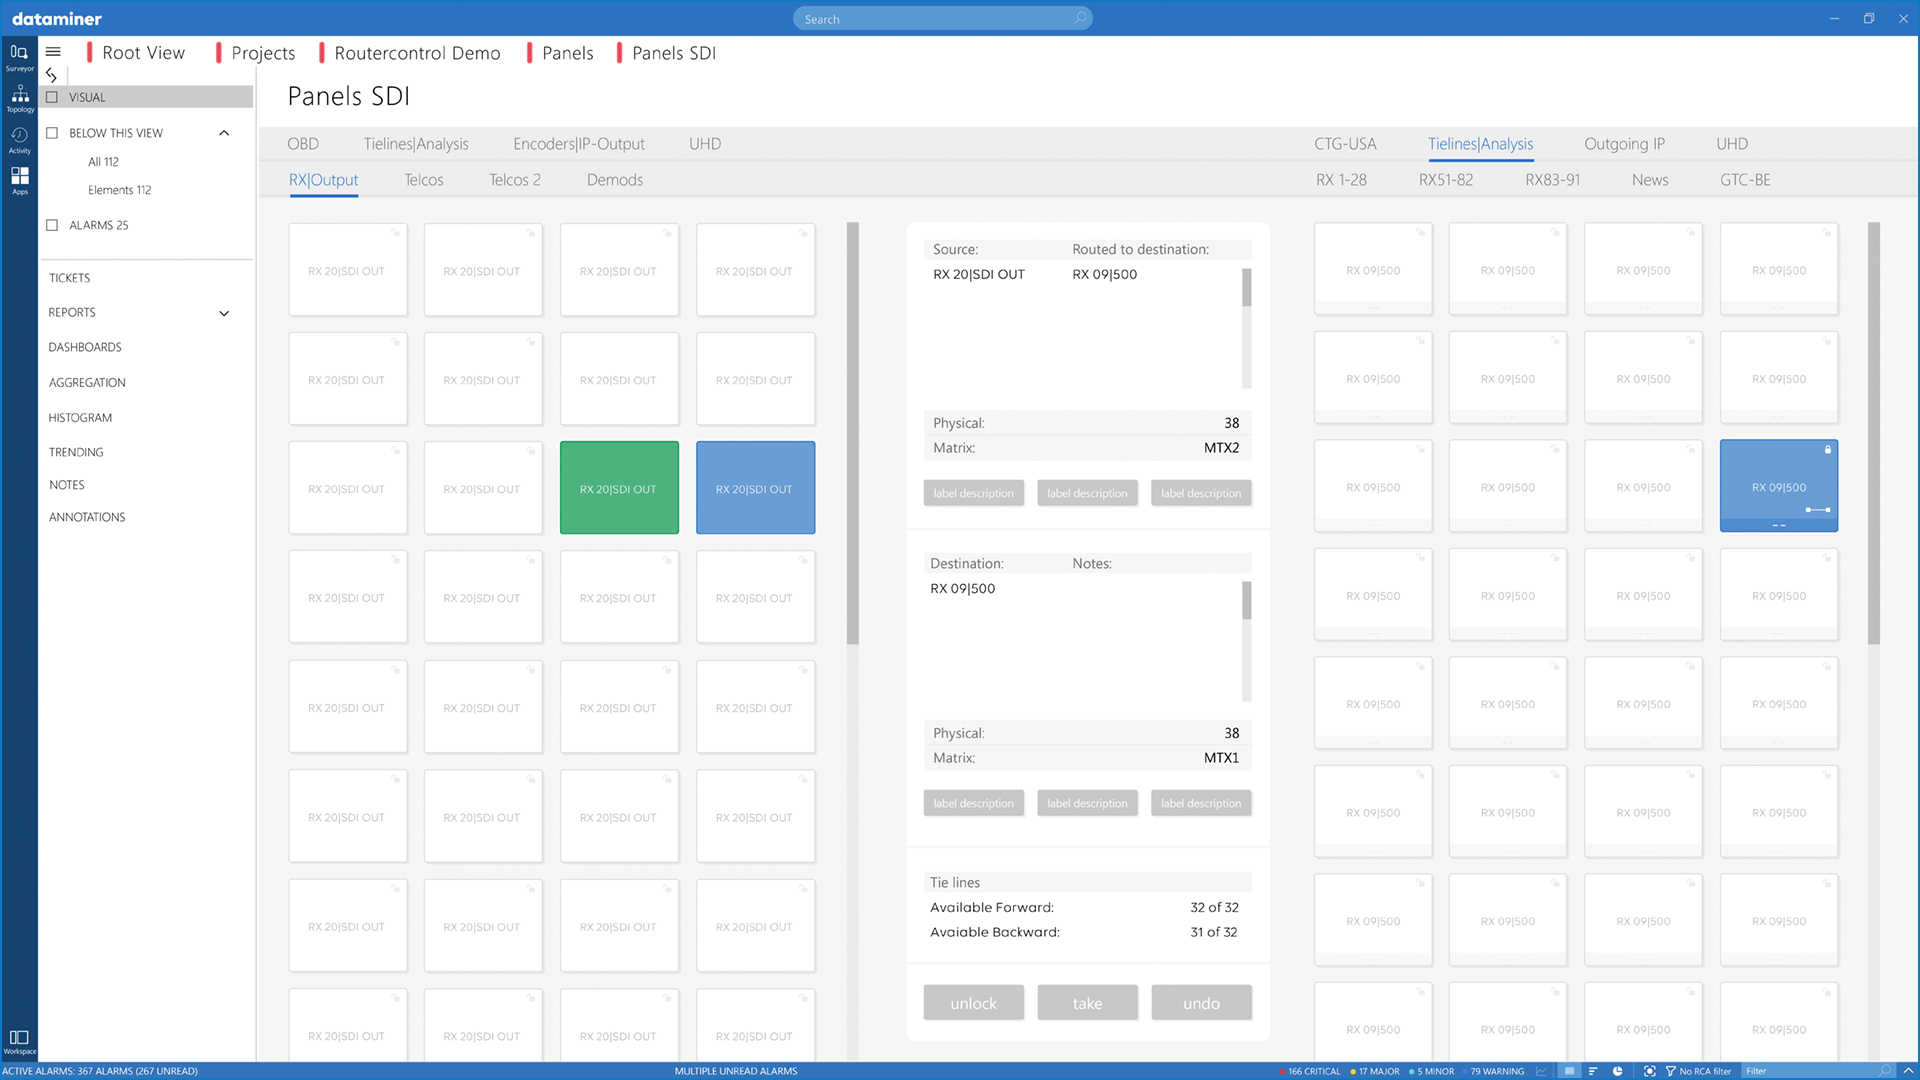The image size is (1920, 1080).
Task: Open the Activity sidebar module
Action: coord(19,139)
